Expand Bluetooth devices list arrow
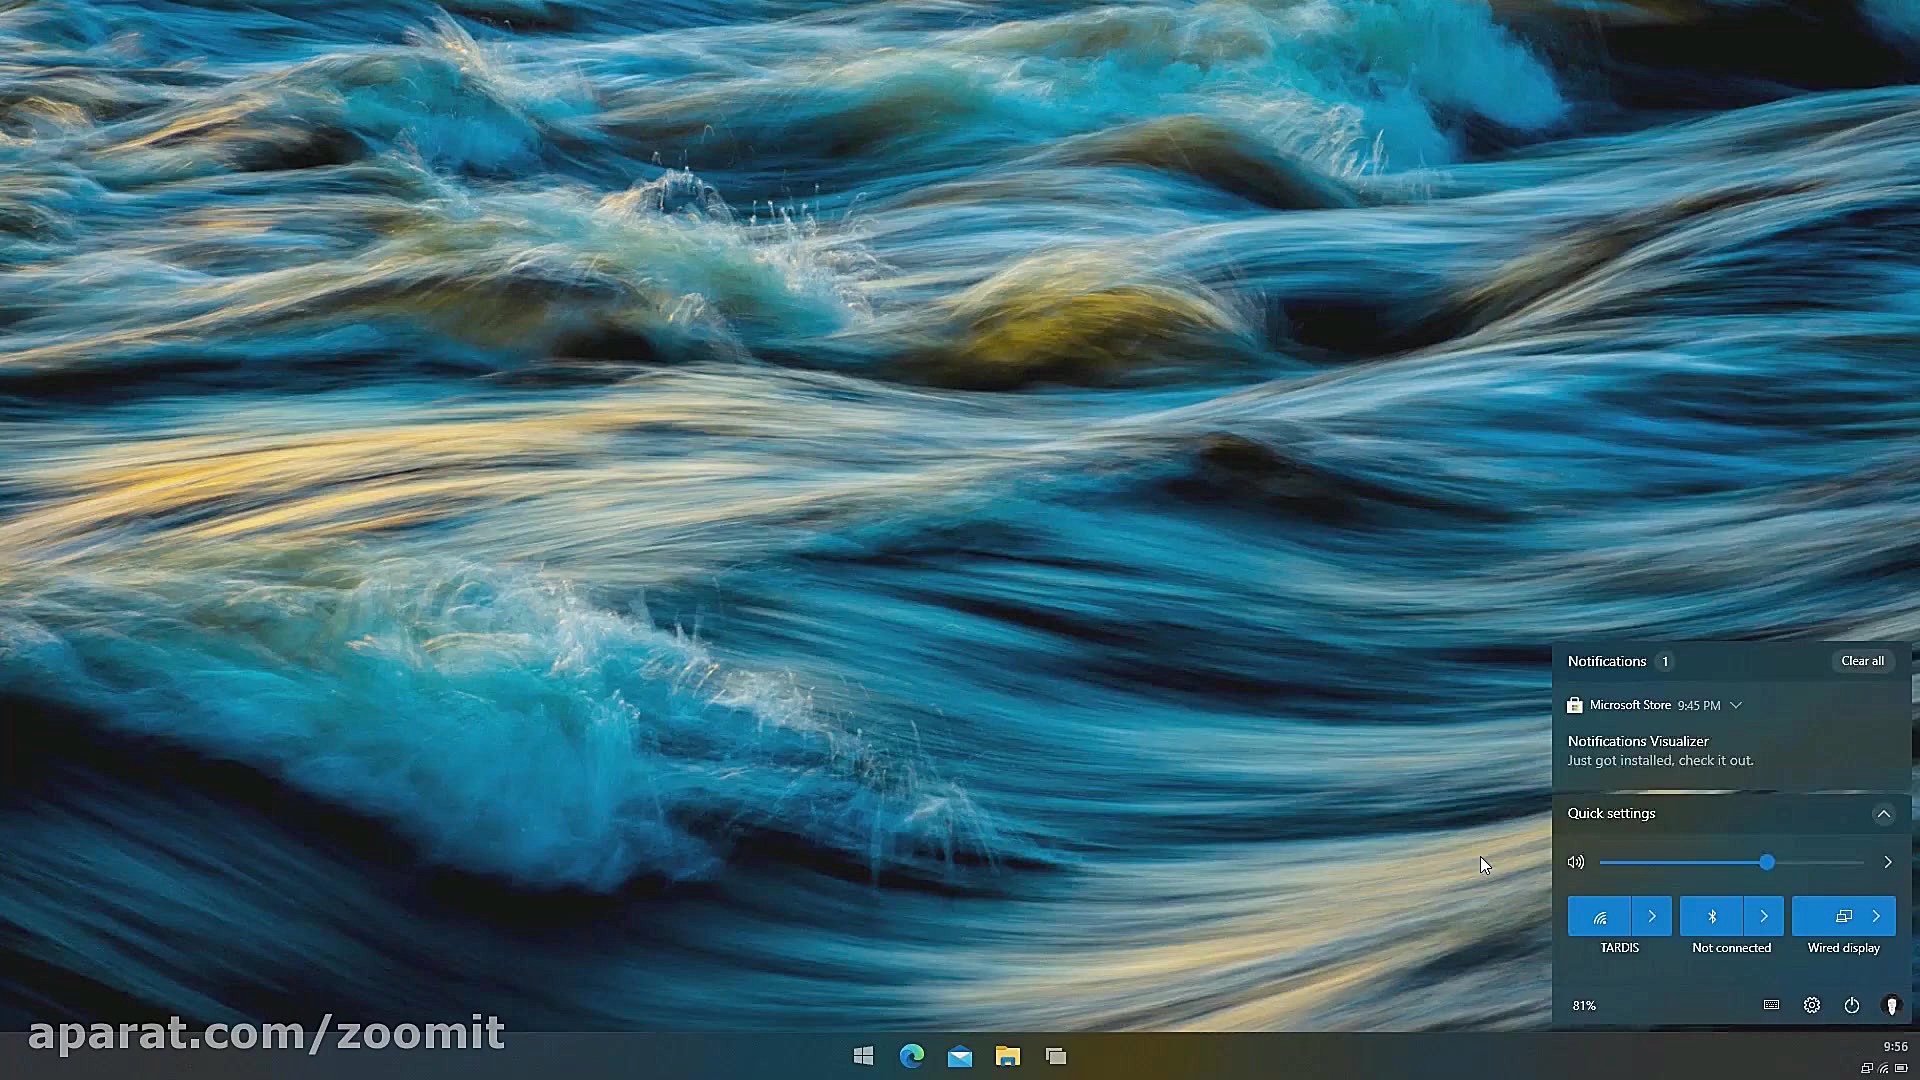 (x=1764, y=916)
